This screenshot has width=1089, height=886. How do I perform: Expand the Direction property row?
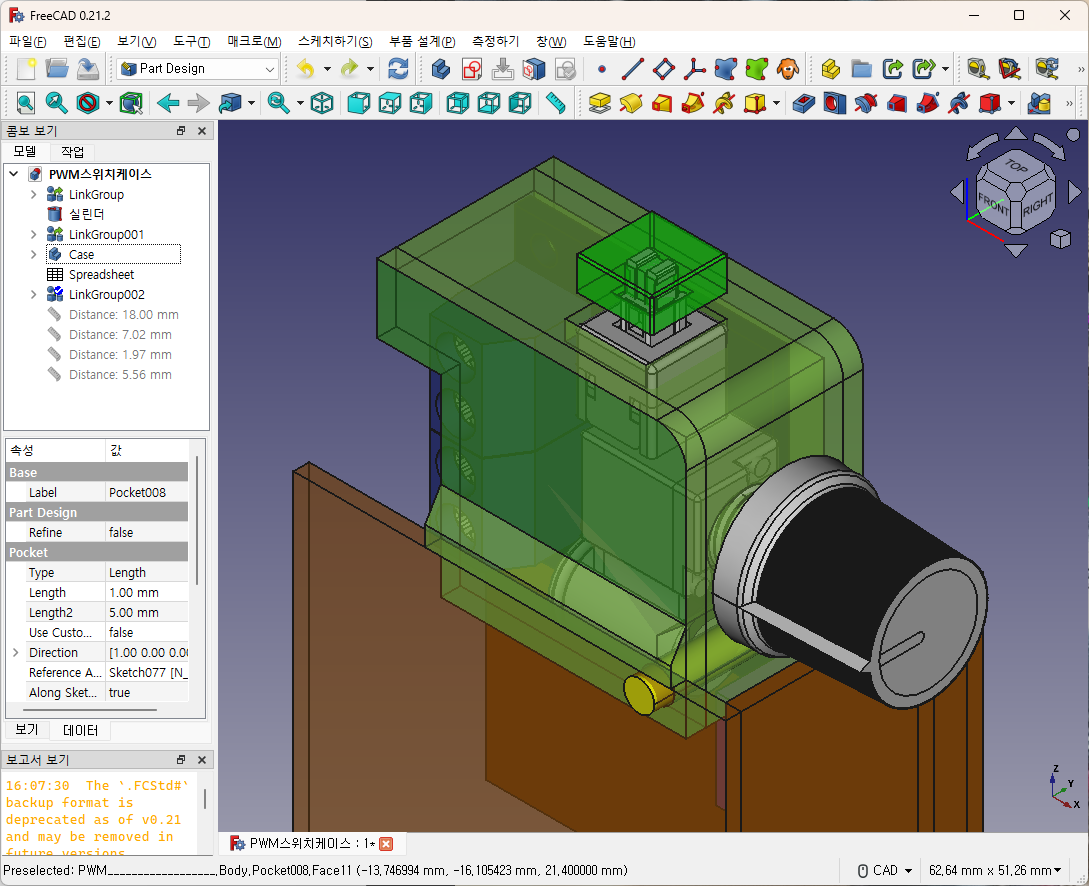[15, 653]
